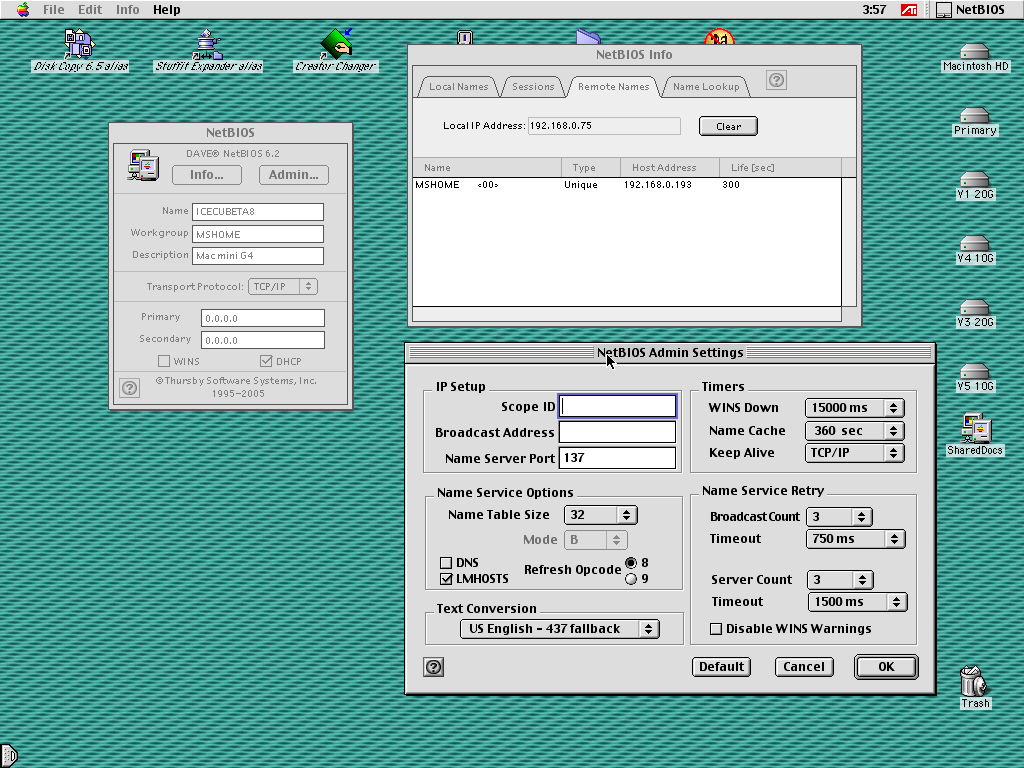Confirm admin settings with OK
Viewport: 1024px width, 768px height.
coord(886,667)
